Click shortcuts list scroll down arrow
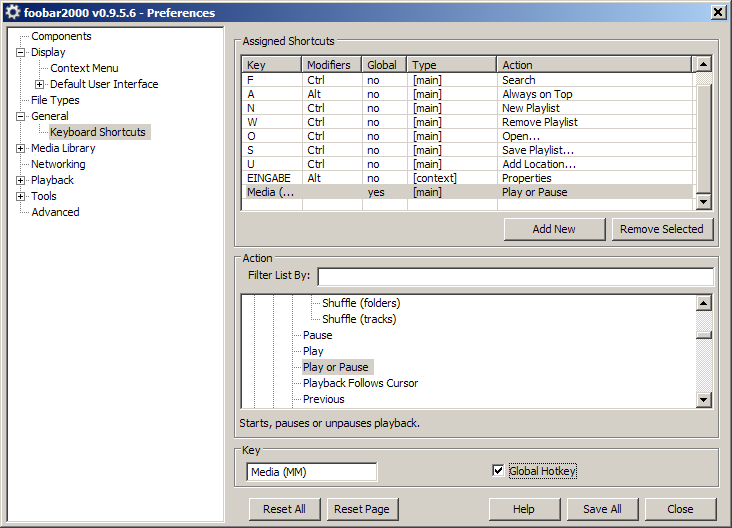The image size is (732, 528). 703,202
